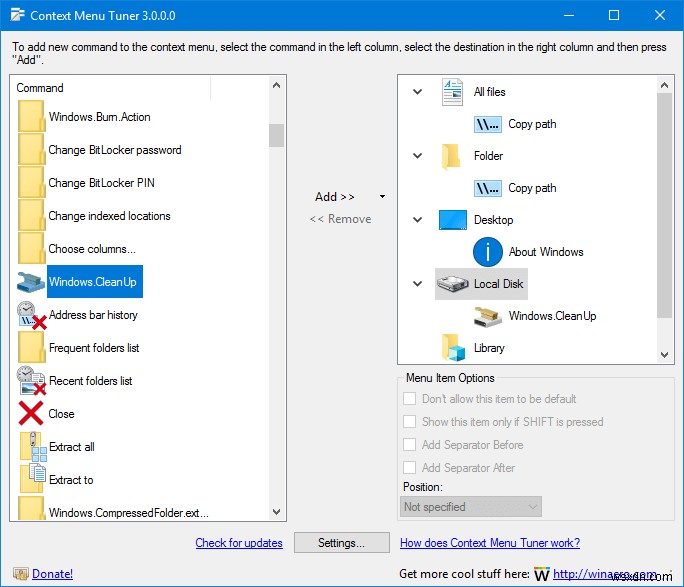The width and height of the screenshot is (684, 587).
Task: Select the Library tree item label
Action: pos(489,348)
